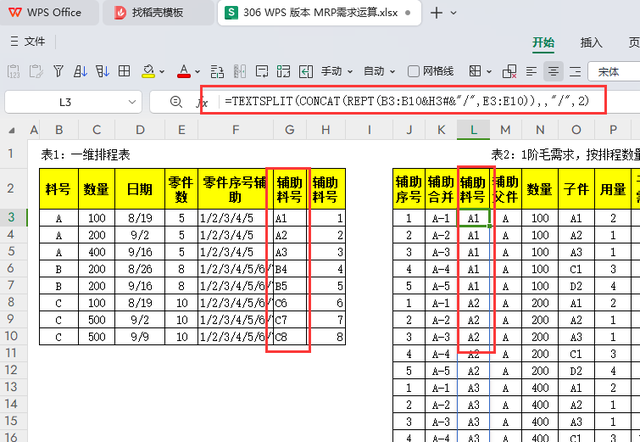640x442 pixels.
Task: Click cell C7 with value 200
Action: pyautogui.click(x=97, y=286)
